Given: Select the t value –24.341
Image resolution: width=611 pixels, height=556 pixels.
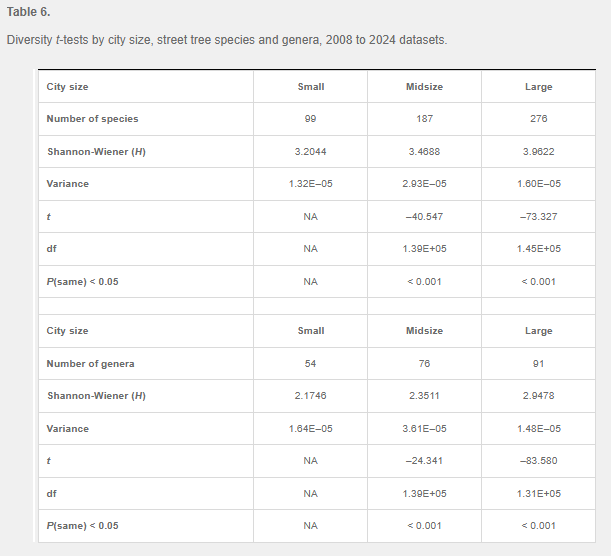Looking at the screenshot, I should click(x=424, y=461).
